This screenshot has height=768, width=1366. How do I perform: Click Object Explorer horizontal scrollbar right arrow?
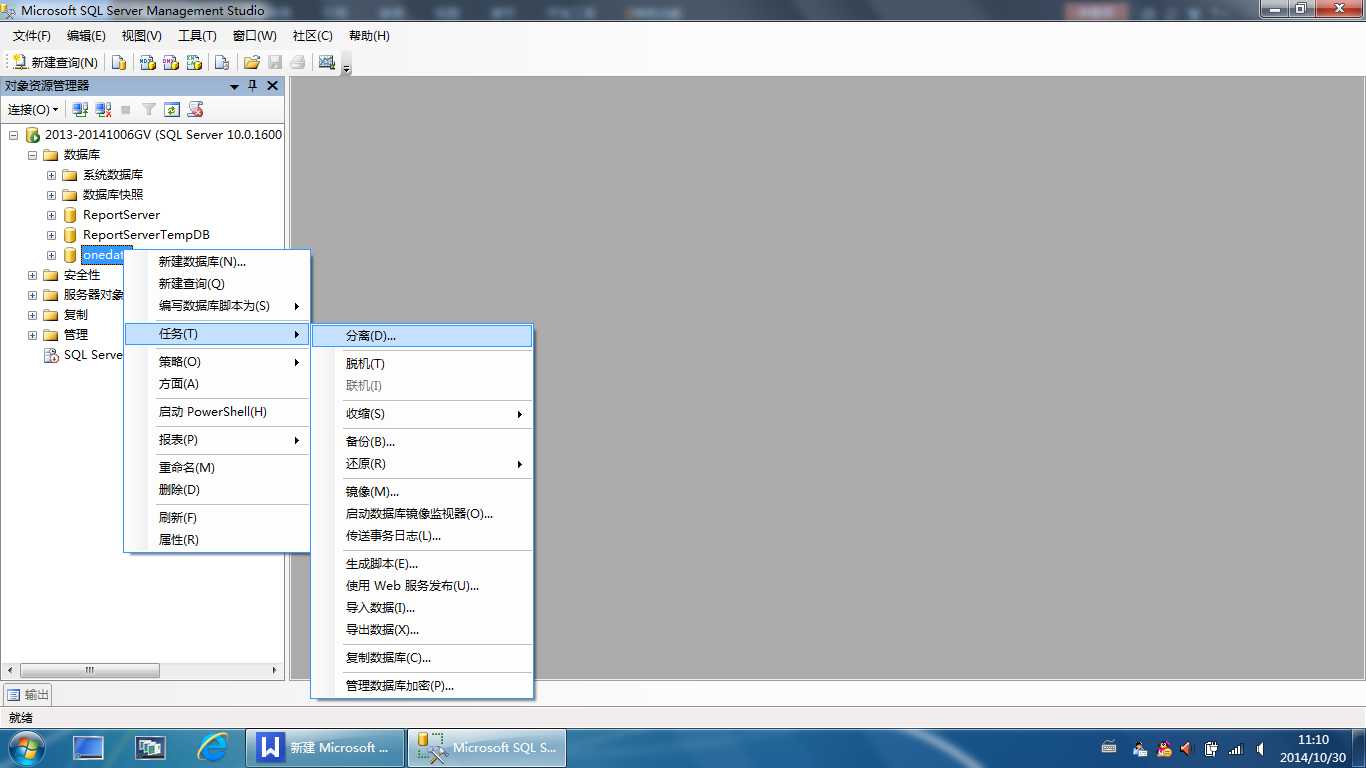pos(275,670)
